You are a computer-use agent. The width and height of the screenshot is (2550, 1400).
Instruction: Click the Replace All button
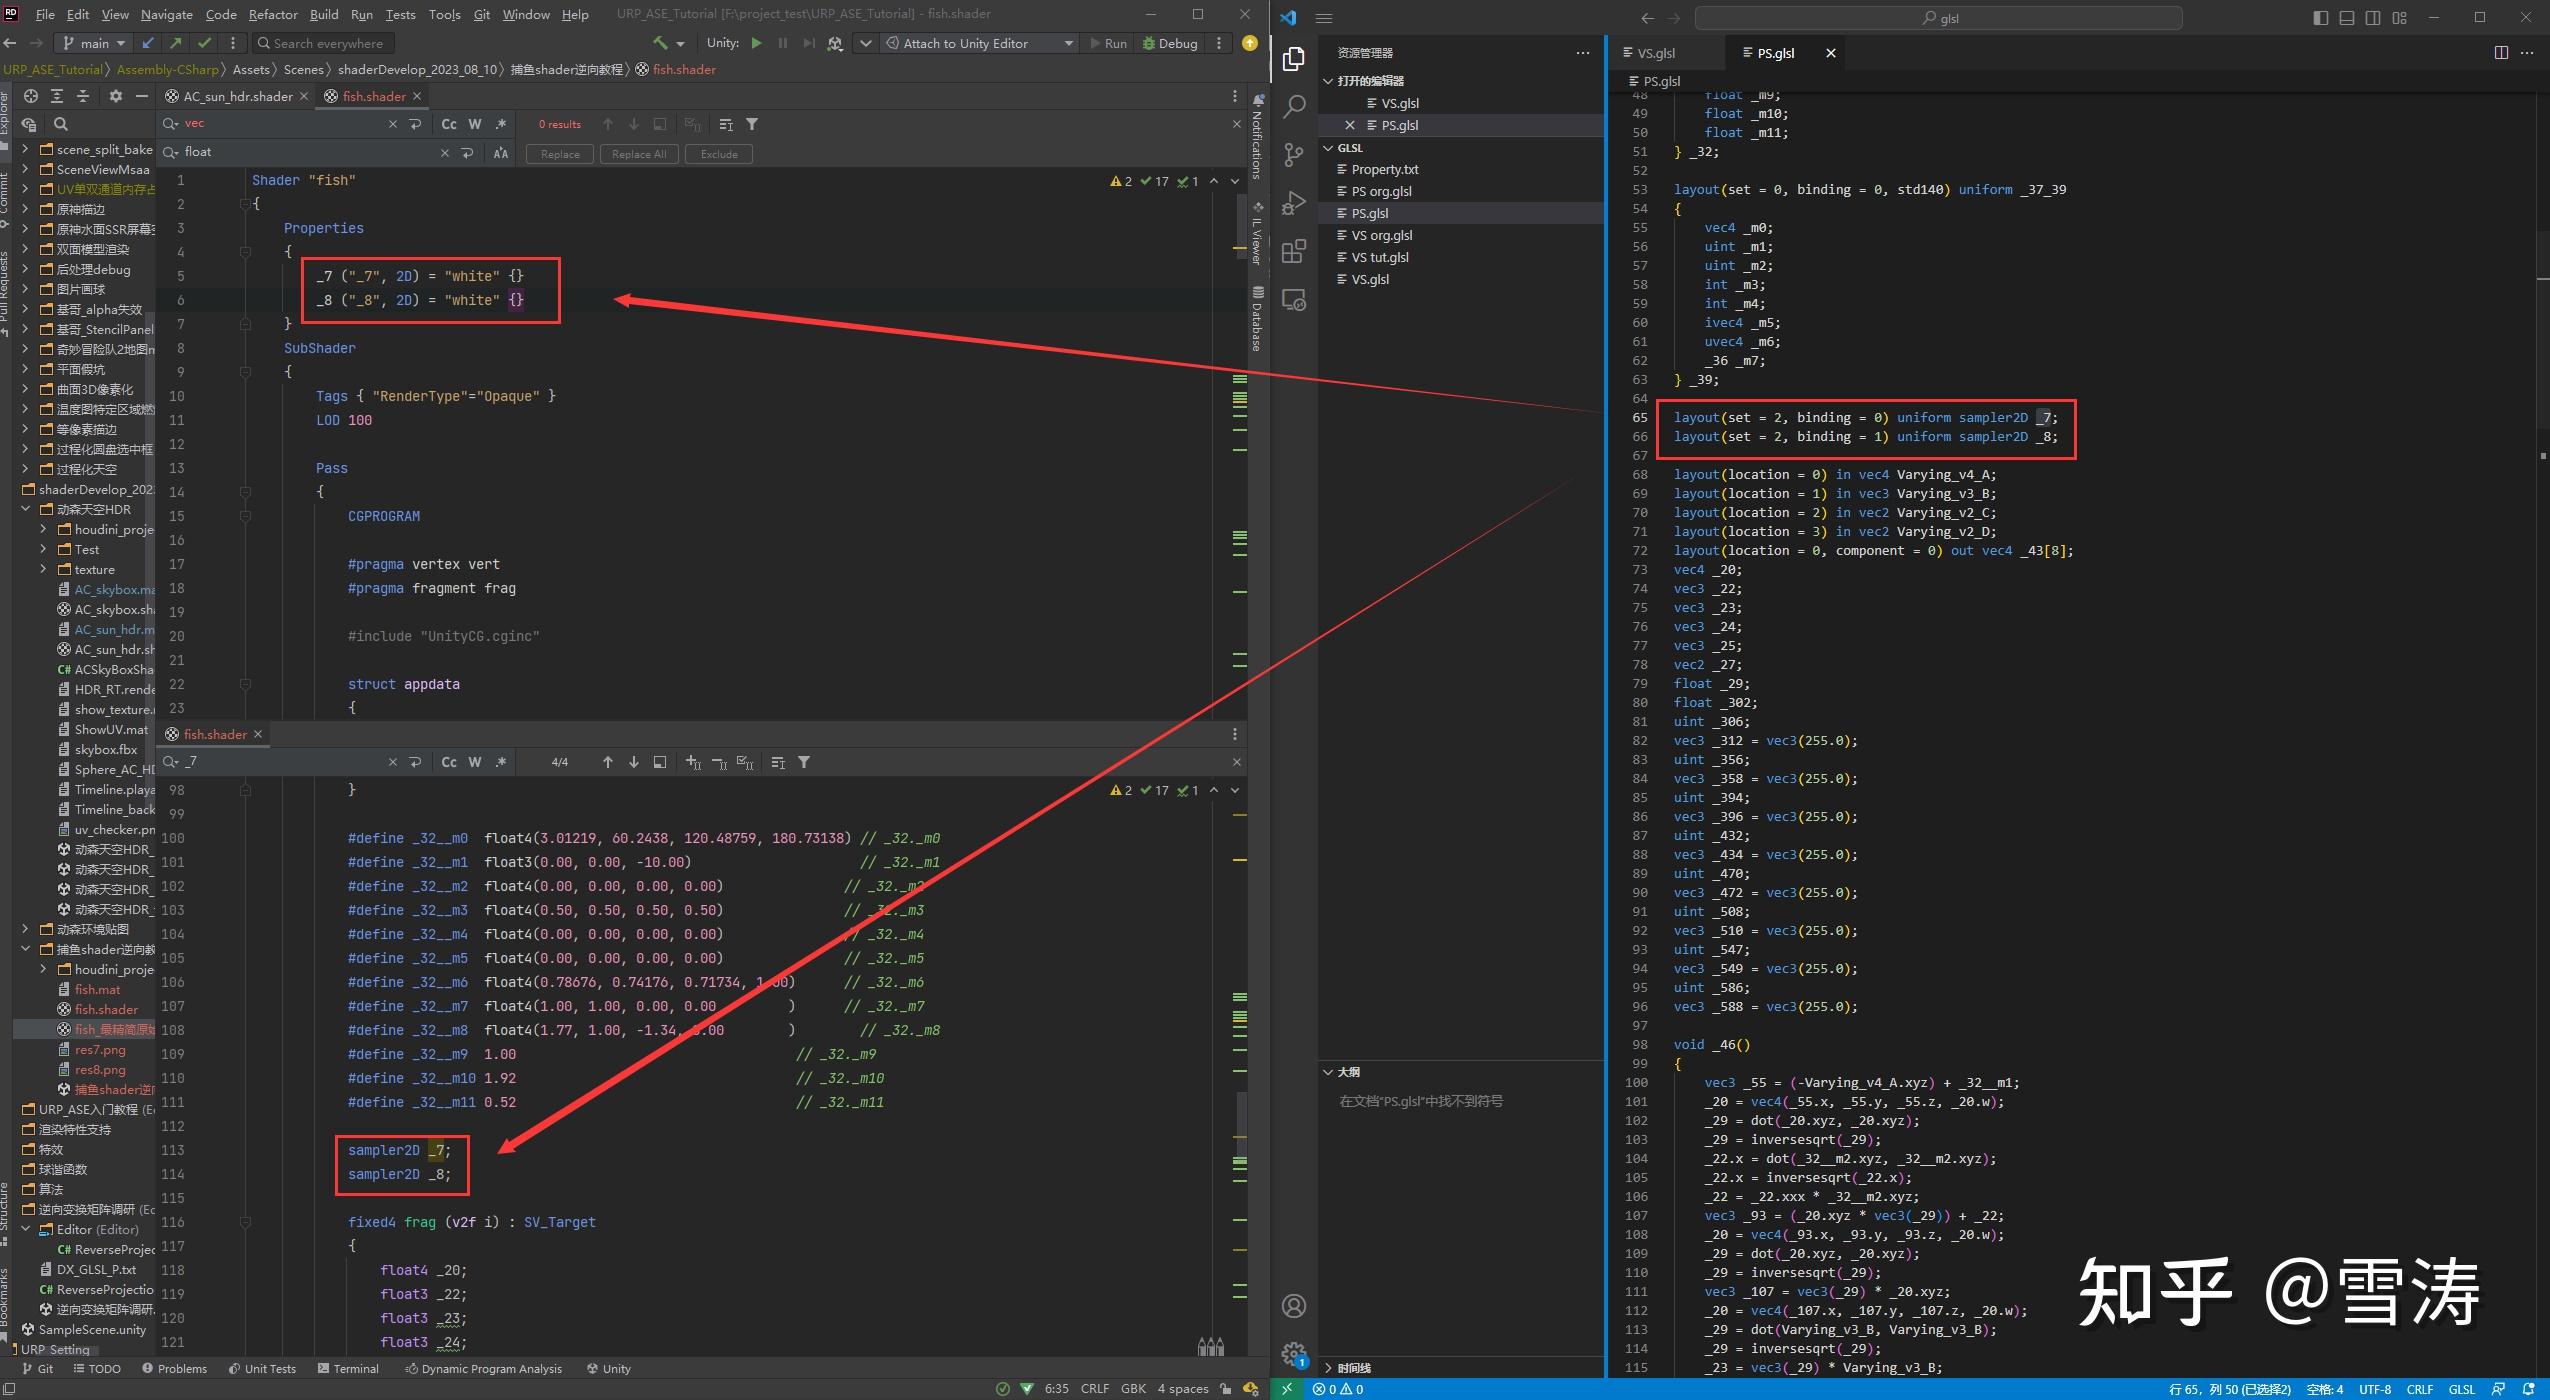[x=638, y=154]
